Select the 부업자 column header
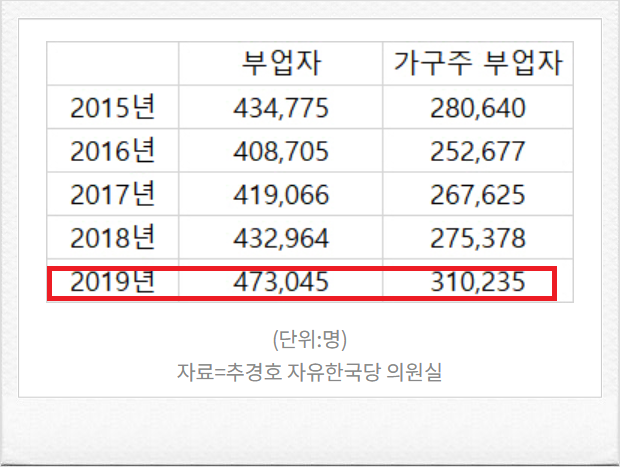The height and width of the screenshot is (467, 620). click(x=281, y=63)
